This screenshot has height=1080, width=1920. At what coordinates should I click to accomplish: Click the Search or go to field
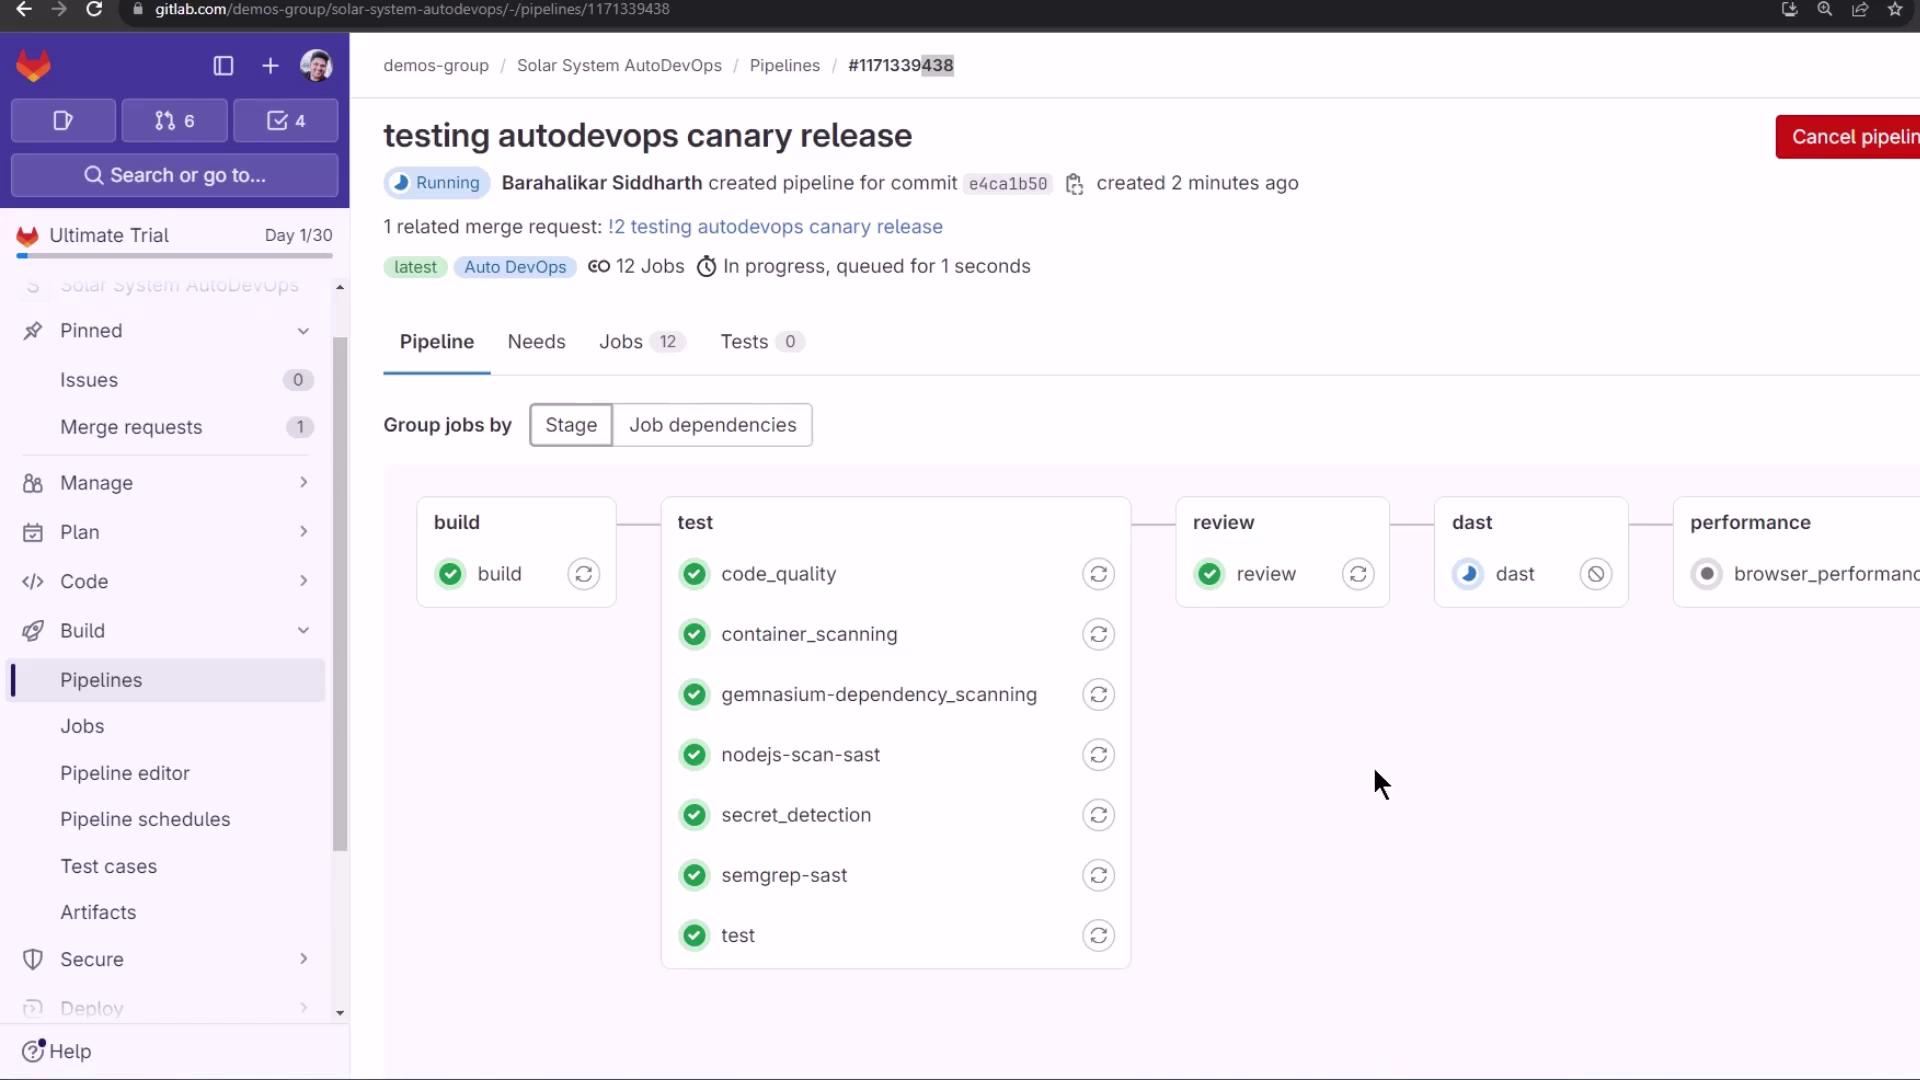[x=175, y=175]
